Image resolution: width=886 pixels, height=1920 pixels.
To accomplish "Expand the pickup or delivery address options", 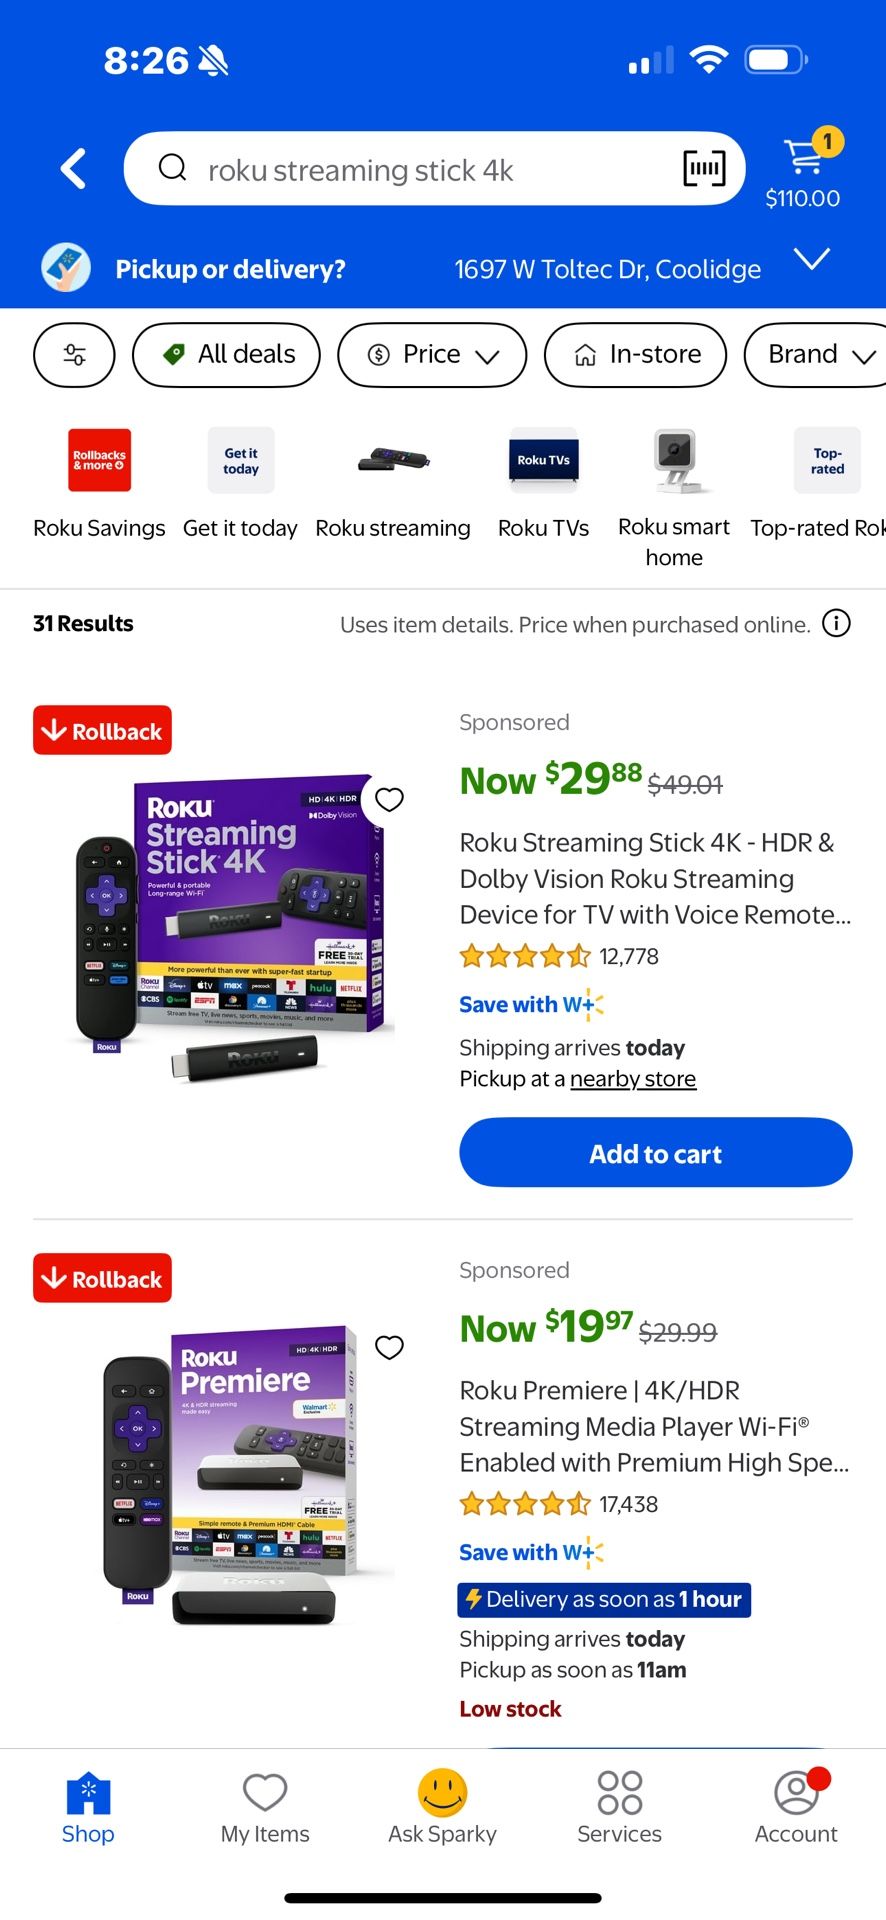I will click(812, 260).
